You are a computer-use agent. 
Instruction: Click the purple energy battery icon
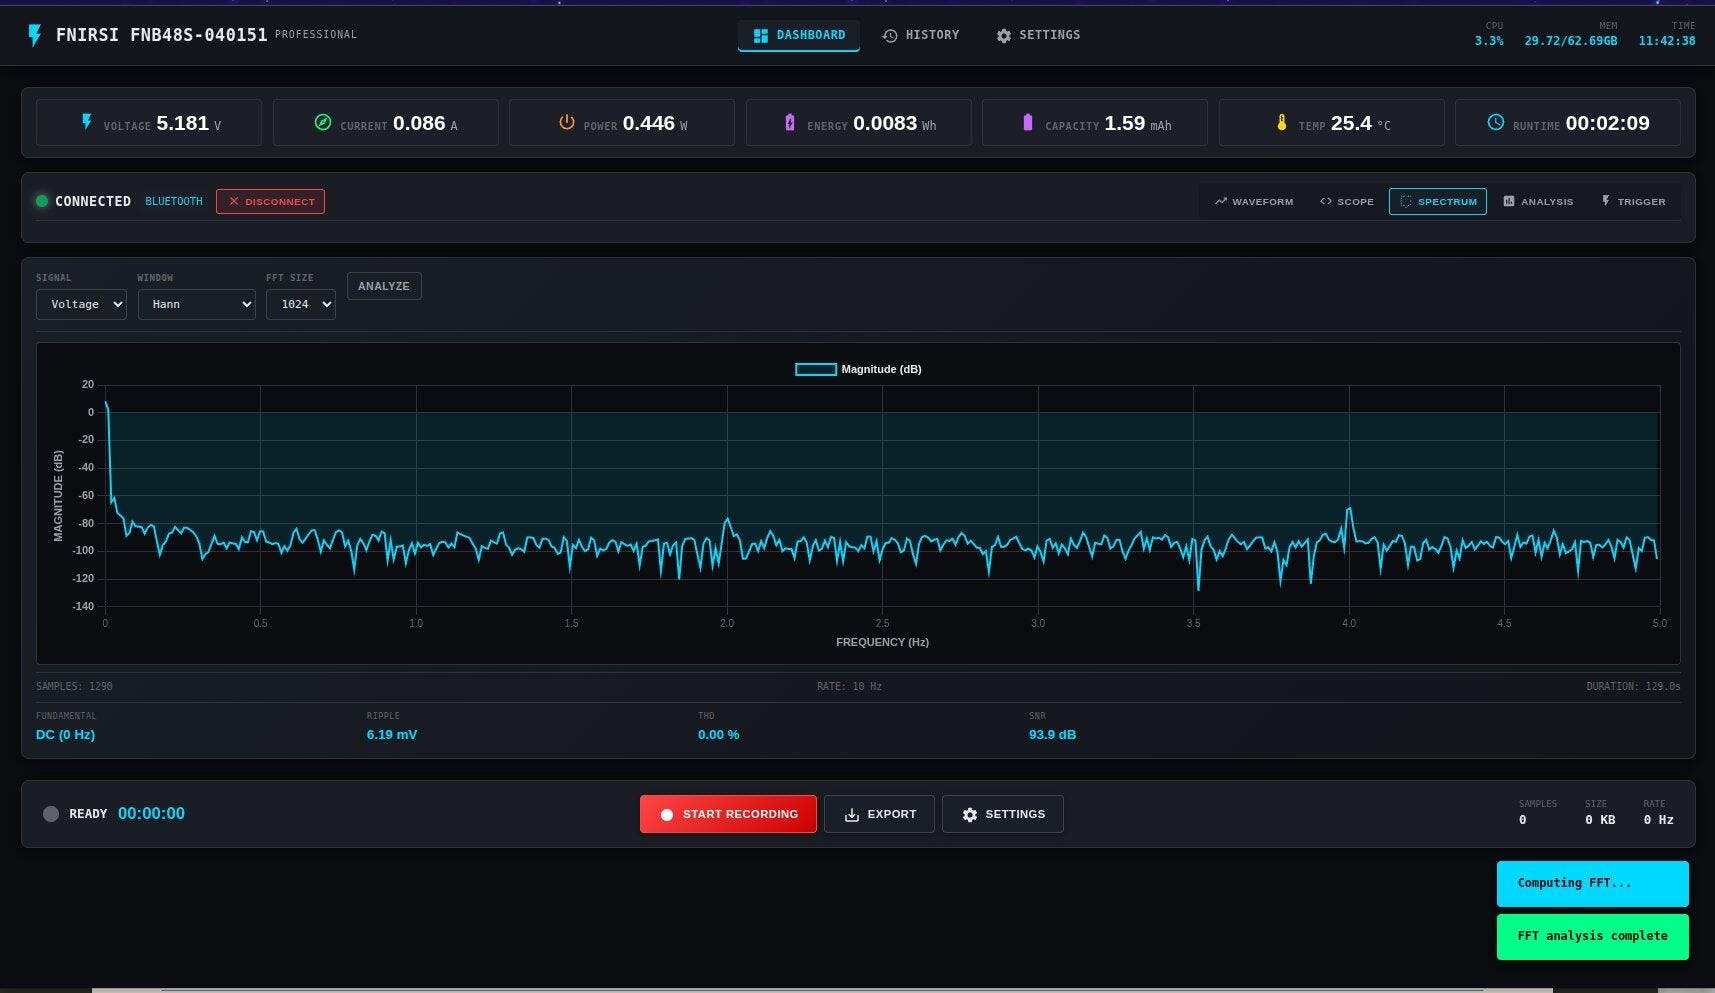pyautogui.click(x=790, y=122)
